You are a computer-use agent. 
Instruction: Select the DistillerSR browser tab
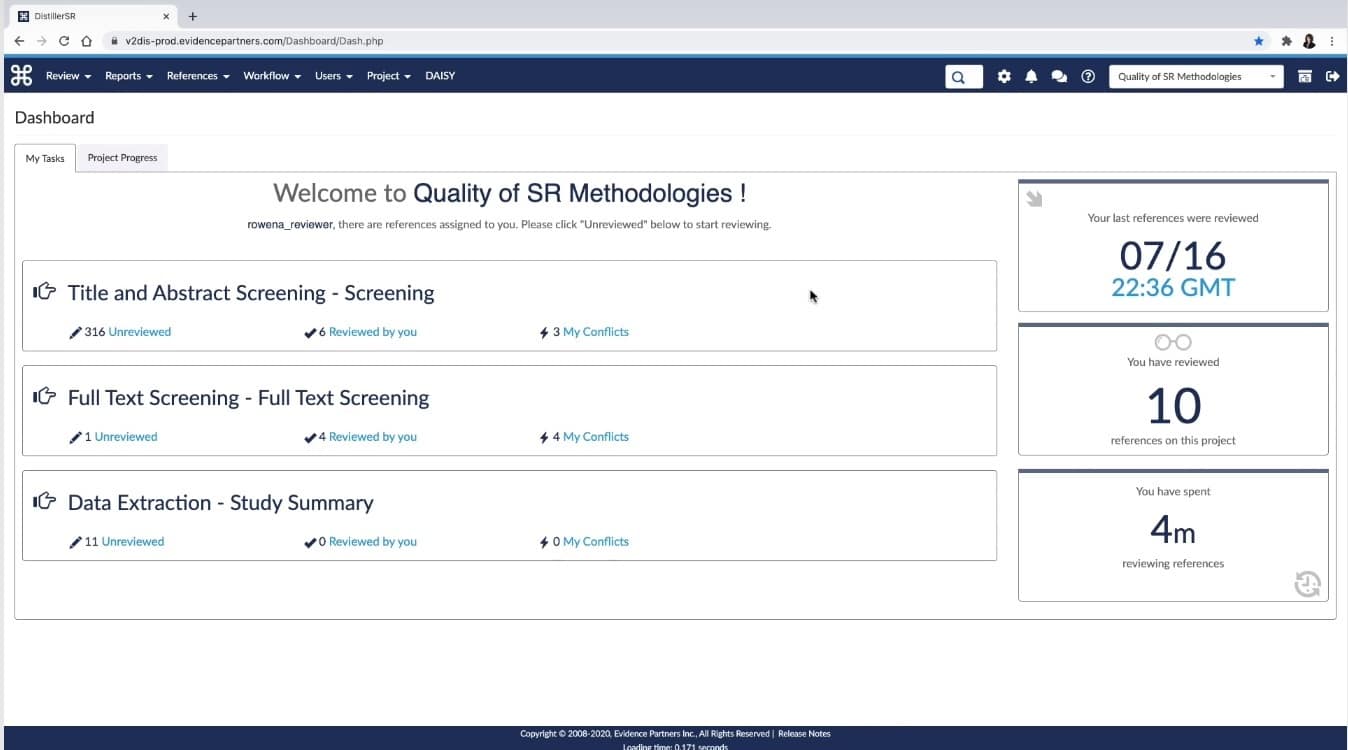[x=93, y=16]
